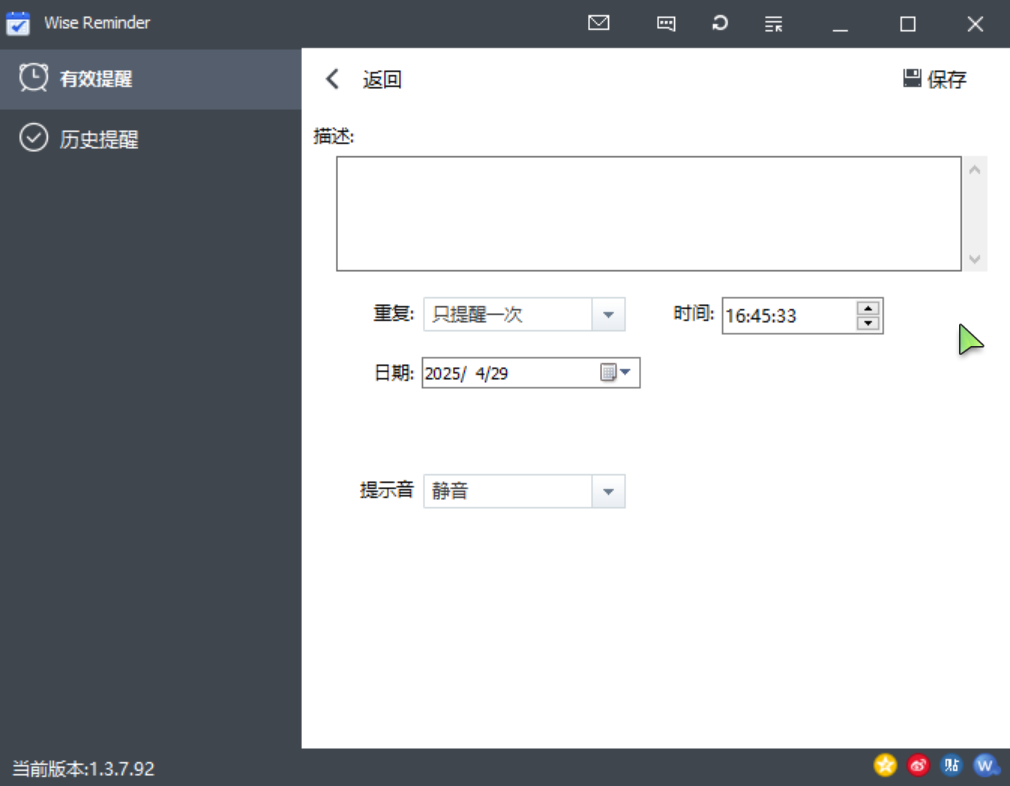Open the 只提醒一次 combo box
This screenshot has height=786, width=1010.
click(x=524, y=314)
